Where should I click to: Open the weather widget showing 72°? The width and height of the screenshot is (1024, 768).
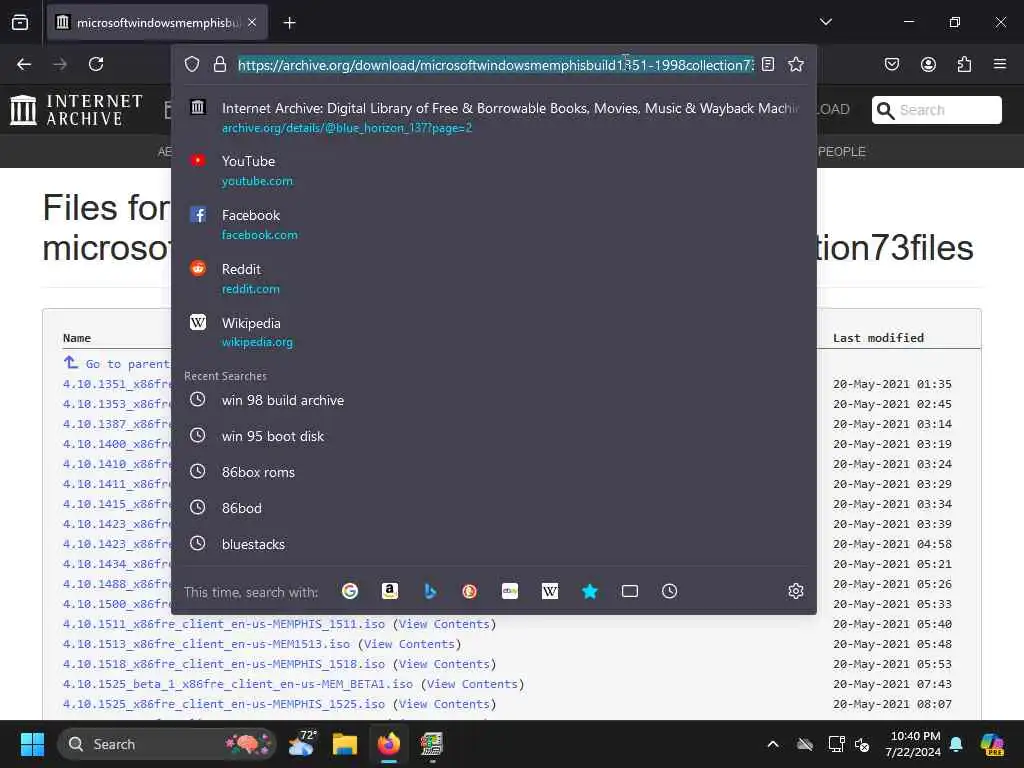[302, 744]
